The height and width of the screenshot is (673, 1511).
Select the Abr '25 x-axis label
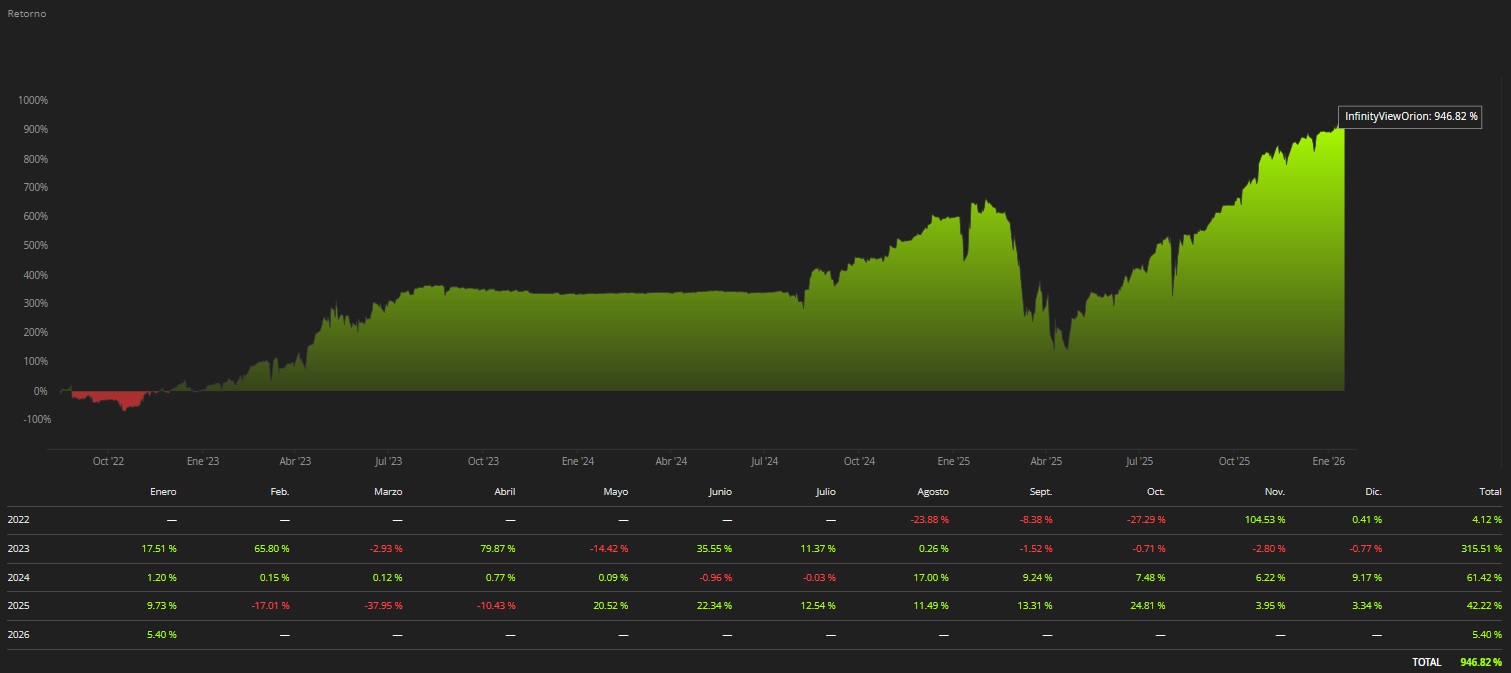(x=1046, y=462)
